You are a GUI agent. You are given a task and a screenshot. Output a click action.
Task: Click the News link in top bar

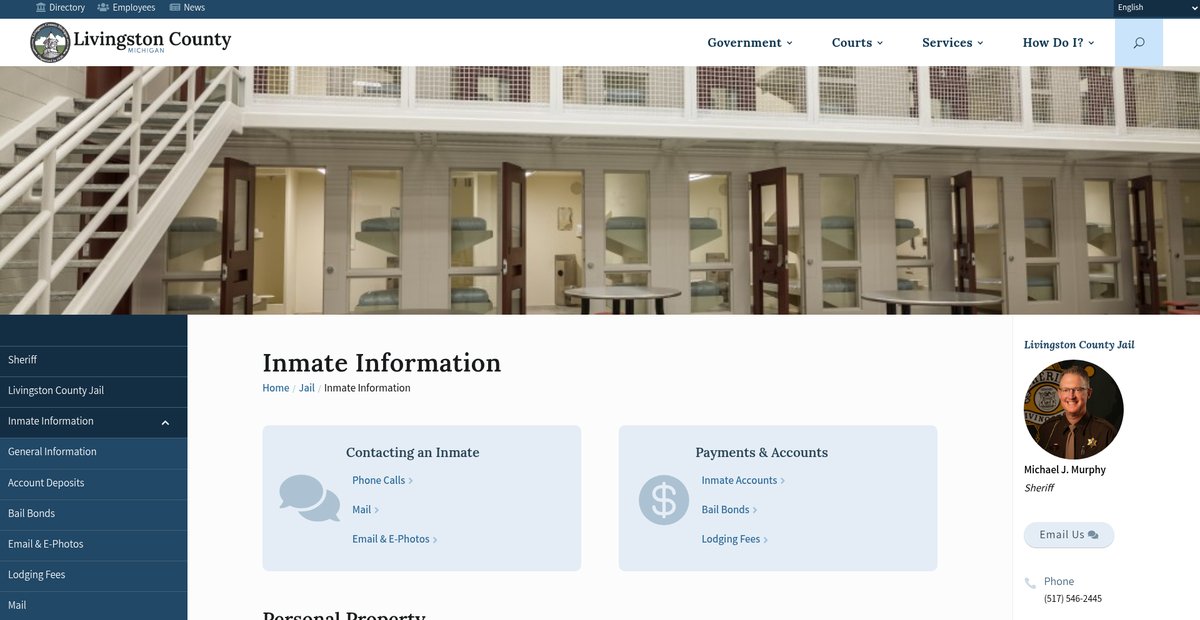194,7
